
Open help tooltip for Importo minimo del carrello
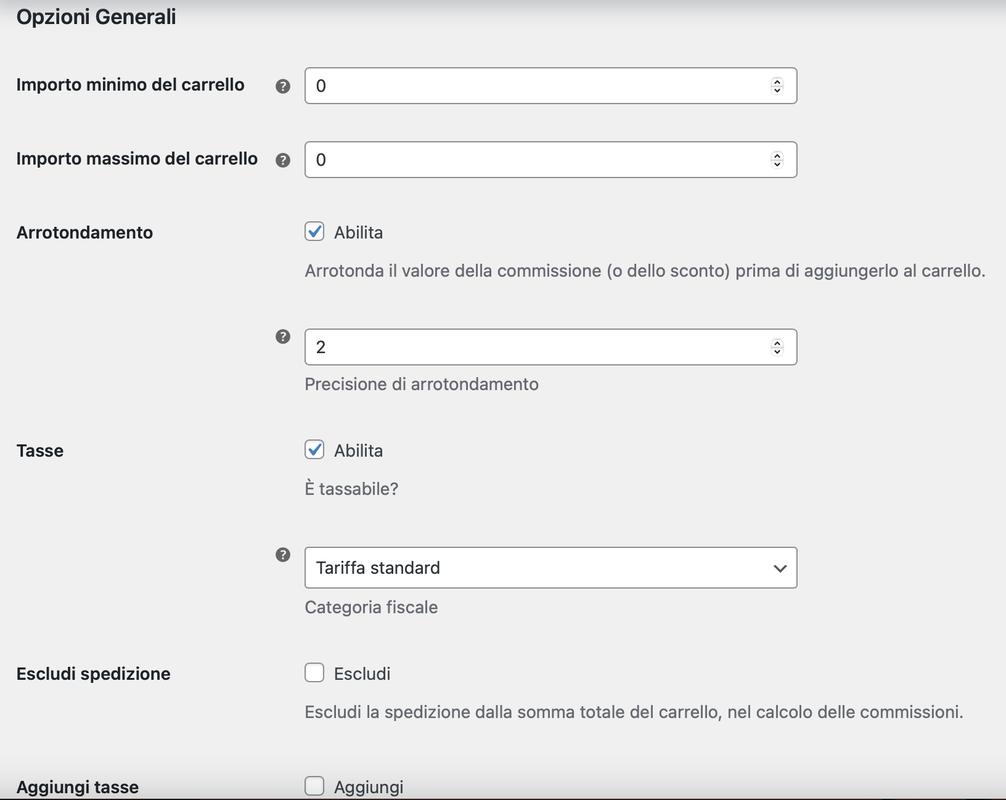tap(283, 86)
